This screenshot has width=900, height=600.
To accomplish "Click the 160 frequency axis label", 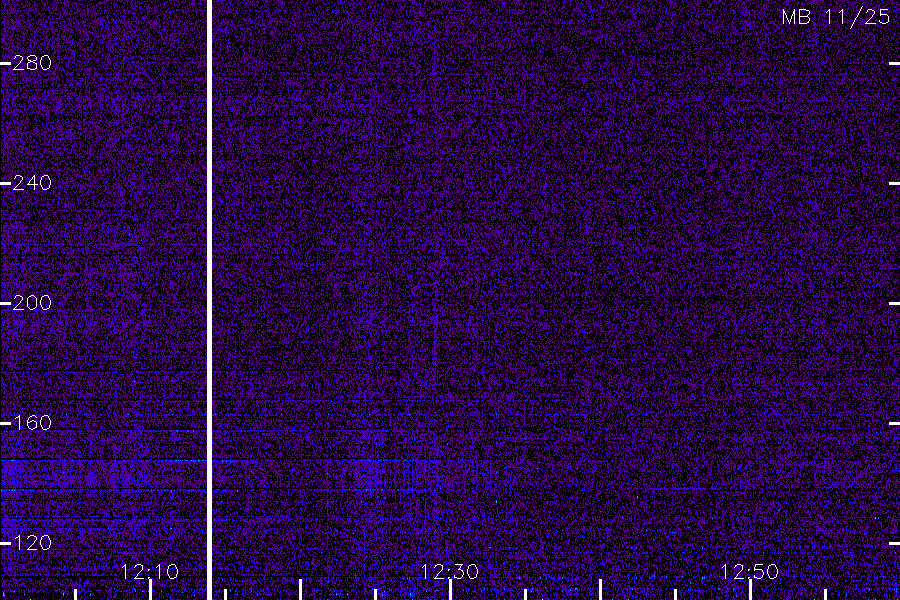I will [32, 423].
